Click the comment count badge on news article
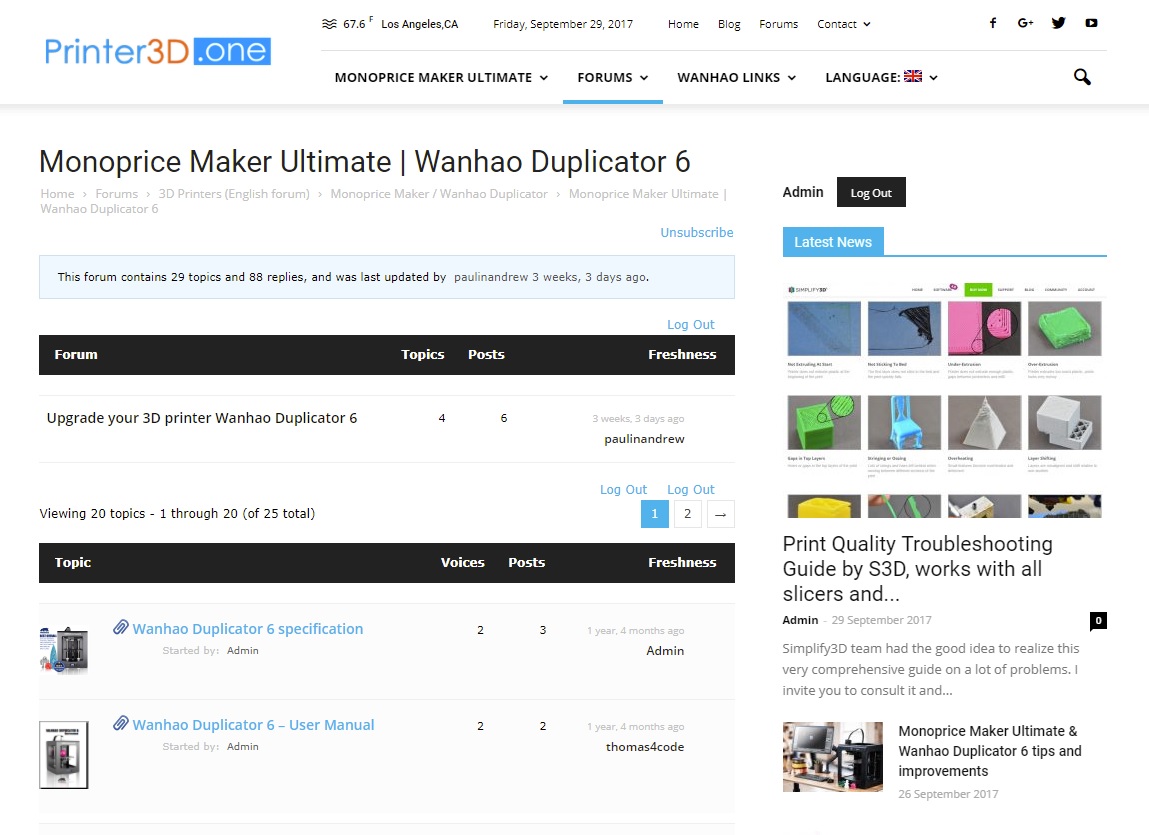This screenshot has height=835, width=1149. pyautogui.click(x=1098, y=620)
